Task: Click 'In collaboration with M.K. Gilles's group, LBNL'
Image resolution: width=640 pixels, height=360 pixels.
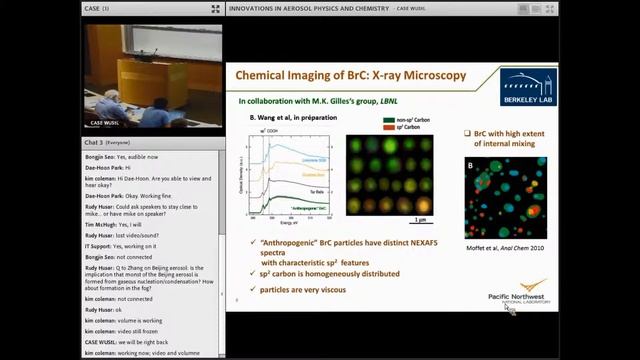Action: click(318, 101)
